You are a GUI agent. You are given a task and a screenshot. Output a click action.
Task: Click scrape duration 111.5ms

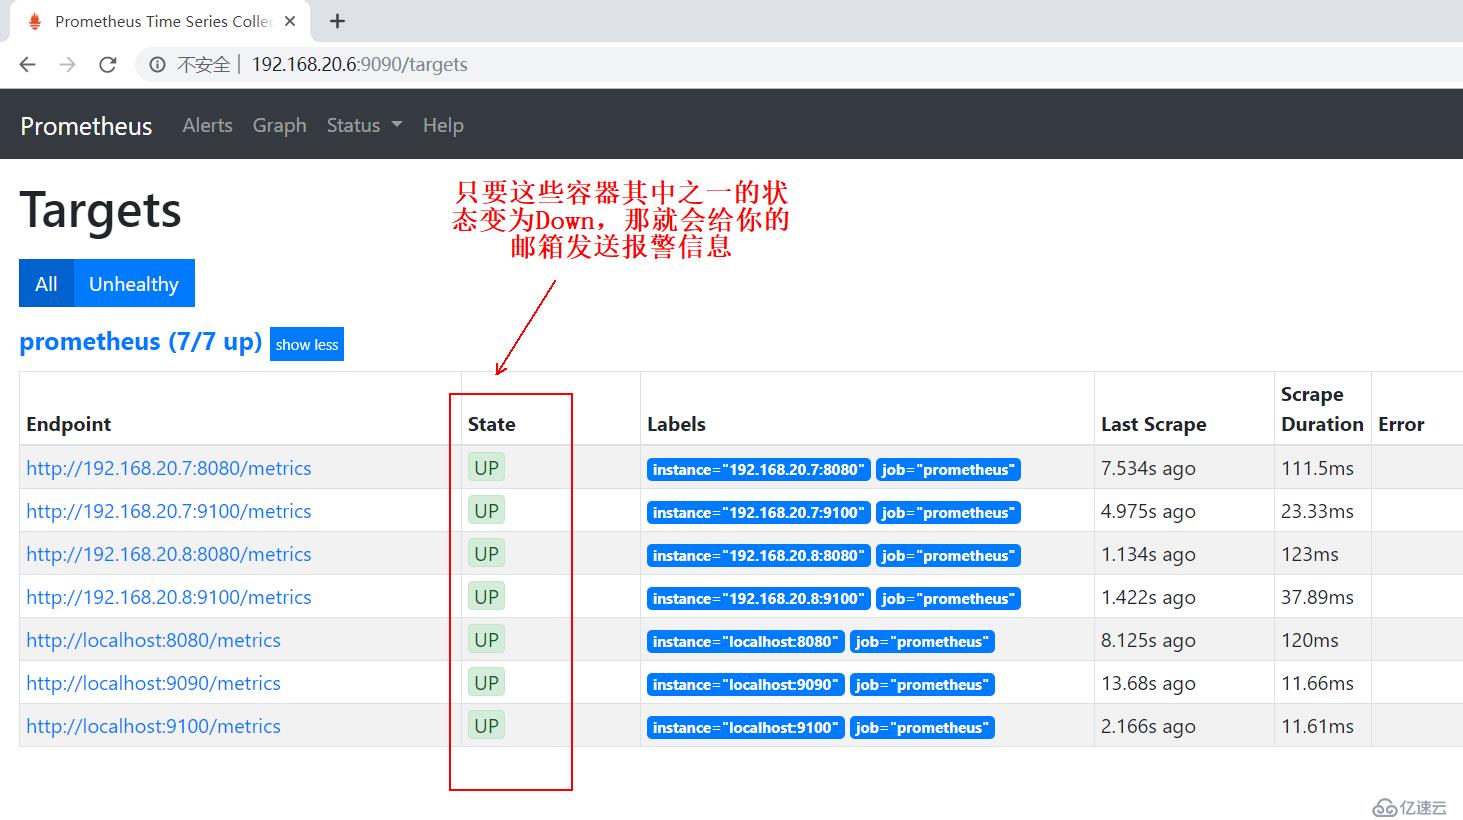click(1317, 468)
